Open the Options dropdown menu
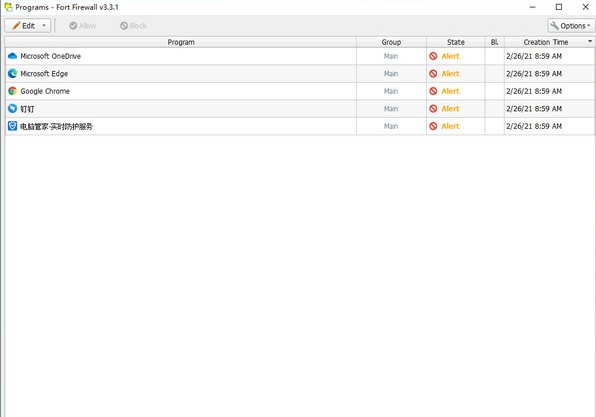This screenshot has width=596, height=417. [571, 26]
